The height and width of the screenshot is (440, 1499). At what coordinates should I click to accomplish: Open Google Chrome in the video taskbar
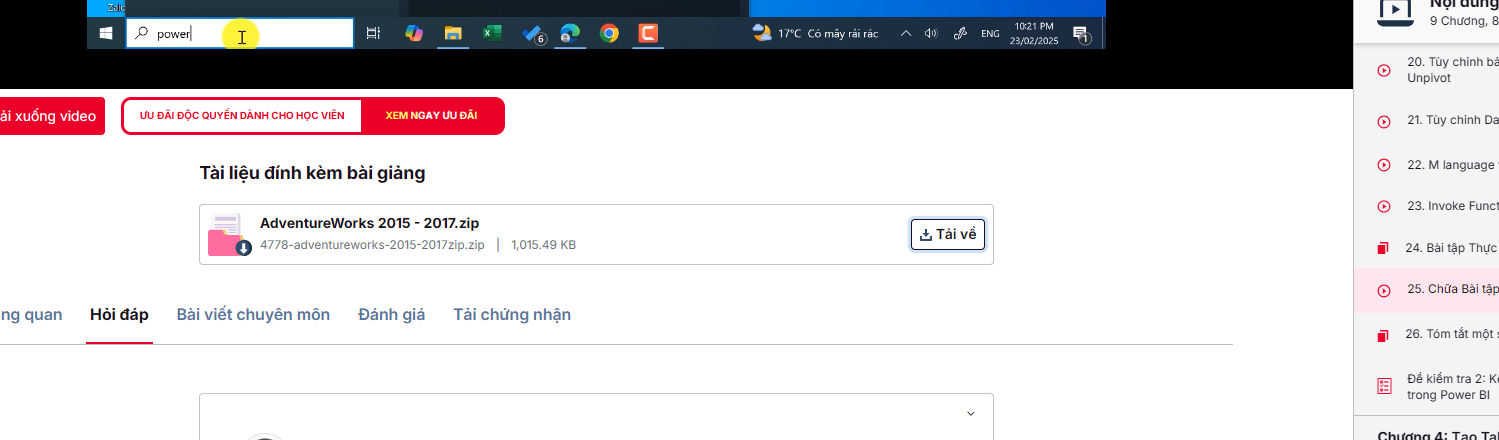coord(609,34)
